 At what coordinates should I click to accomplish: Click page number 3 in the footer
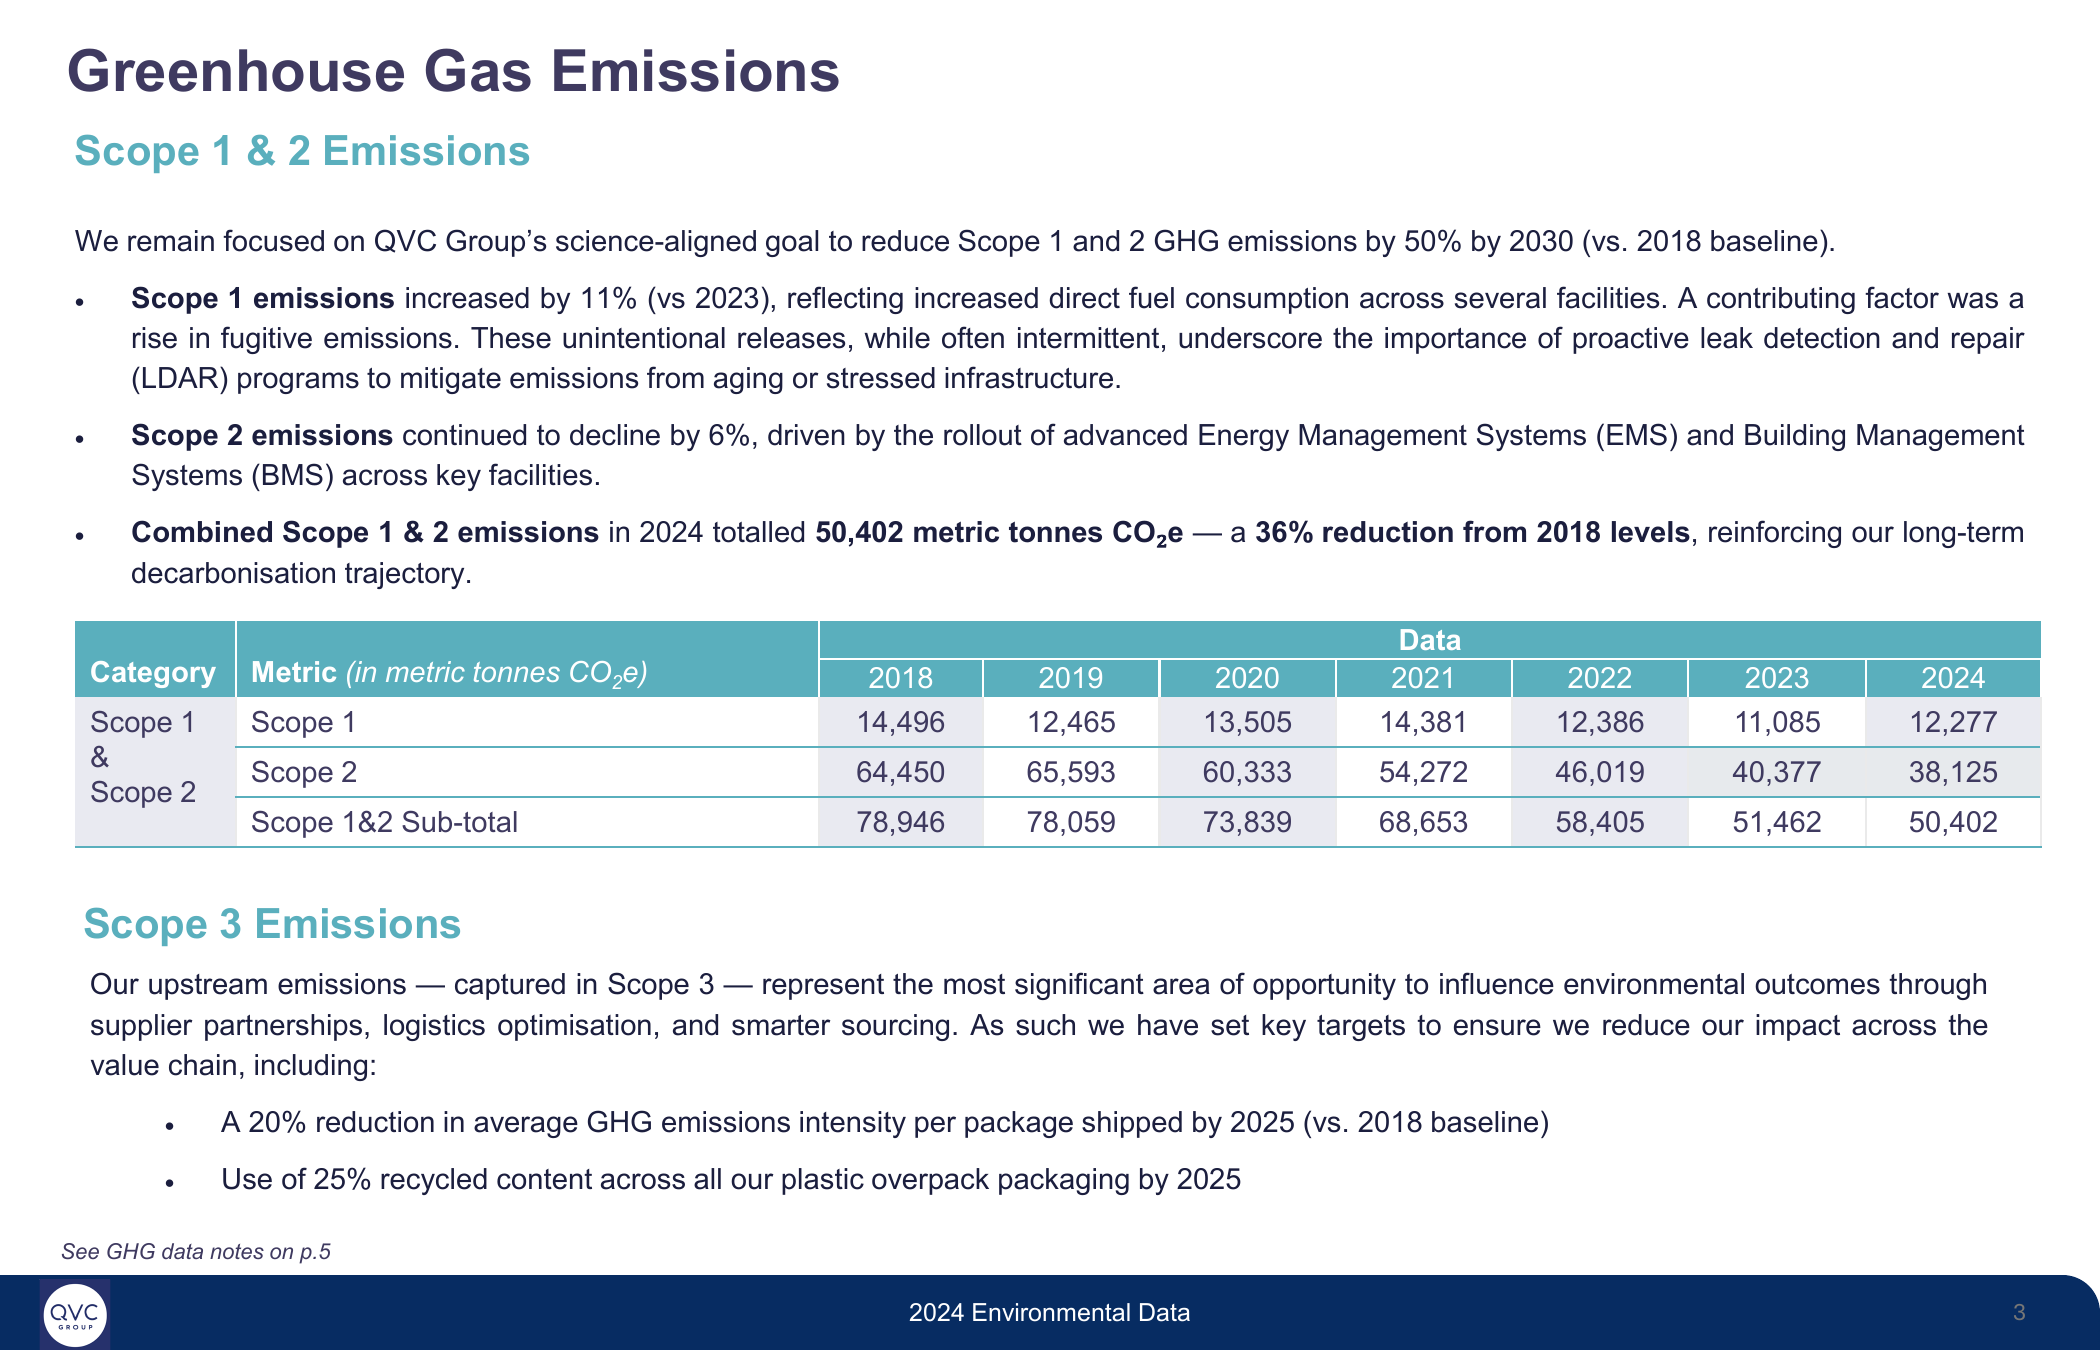[2019, 1313]
